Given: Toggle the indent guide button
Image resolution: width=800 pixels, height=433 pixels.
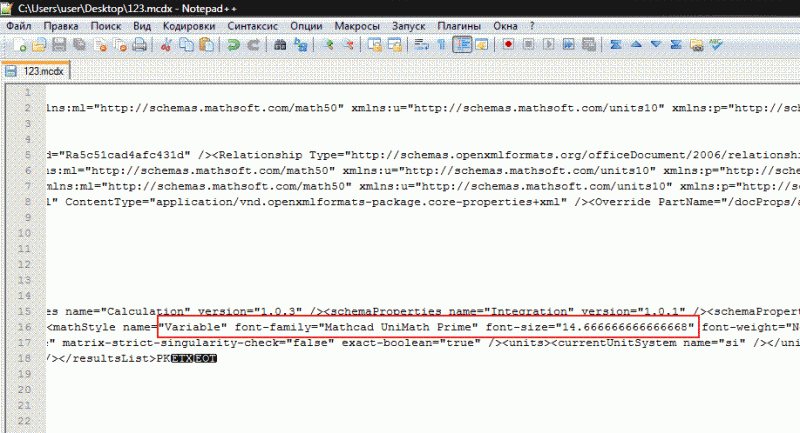Looking at the screenshot, I should [x=462, y=45].
